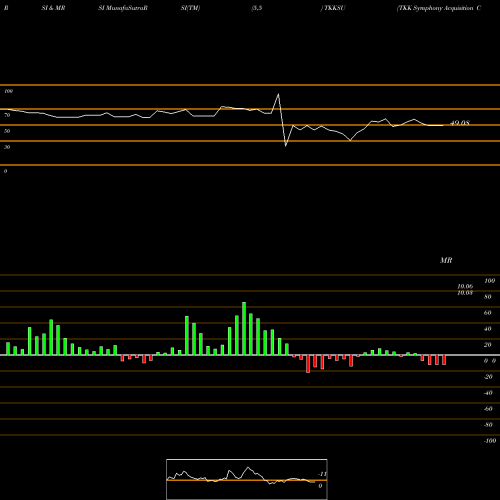Click the TKK Symphony Acquisition header text
The image size is (500, 500).
(439, 8)
